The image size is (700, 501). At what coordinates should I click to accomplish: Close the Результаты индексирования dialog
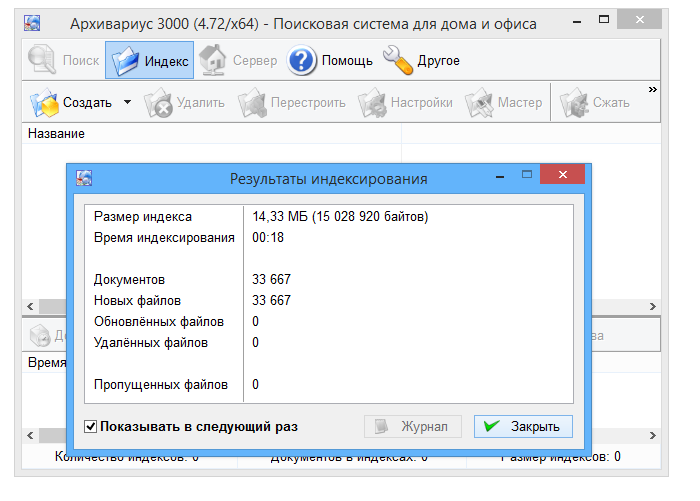pyautogui.click(x=562, y=175)
